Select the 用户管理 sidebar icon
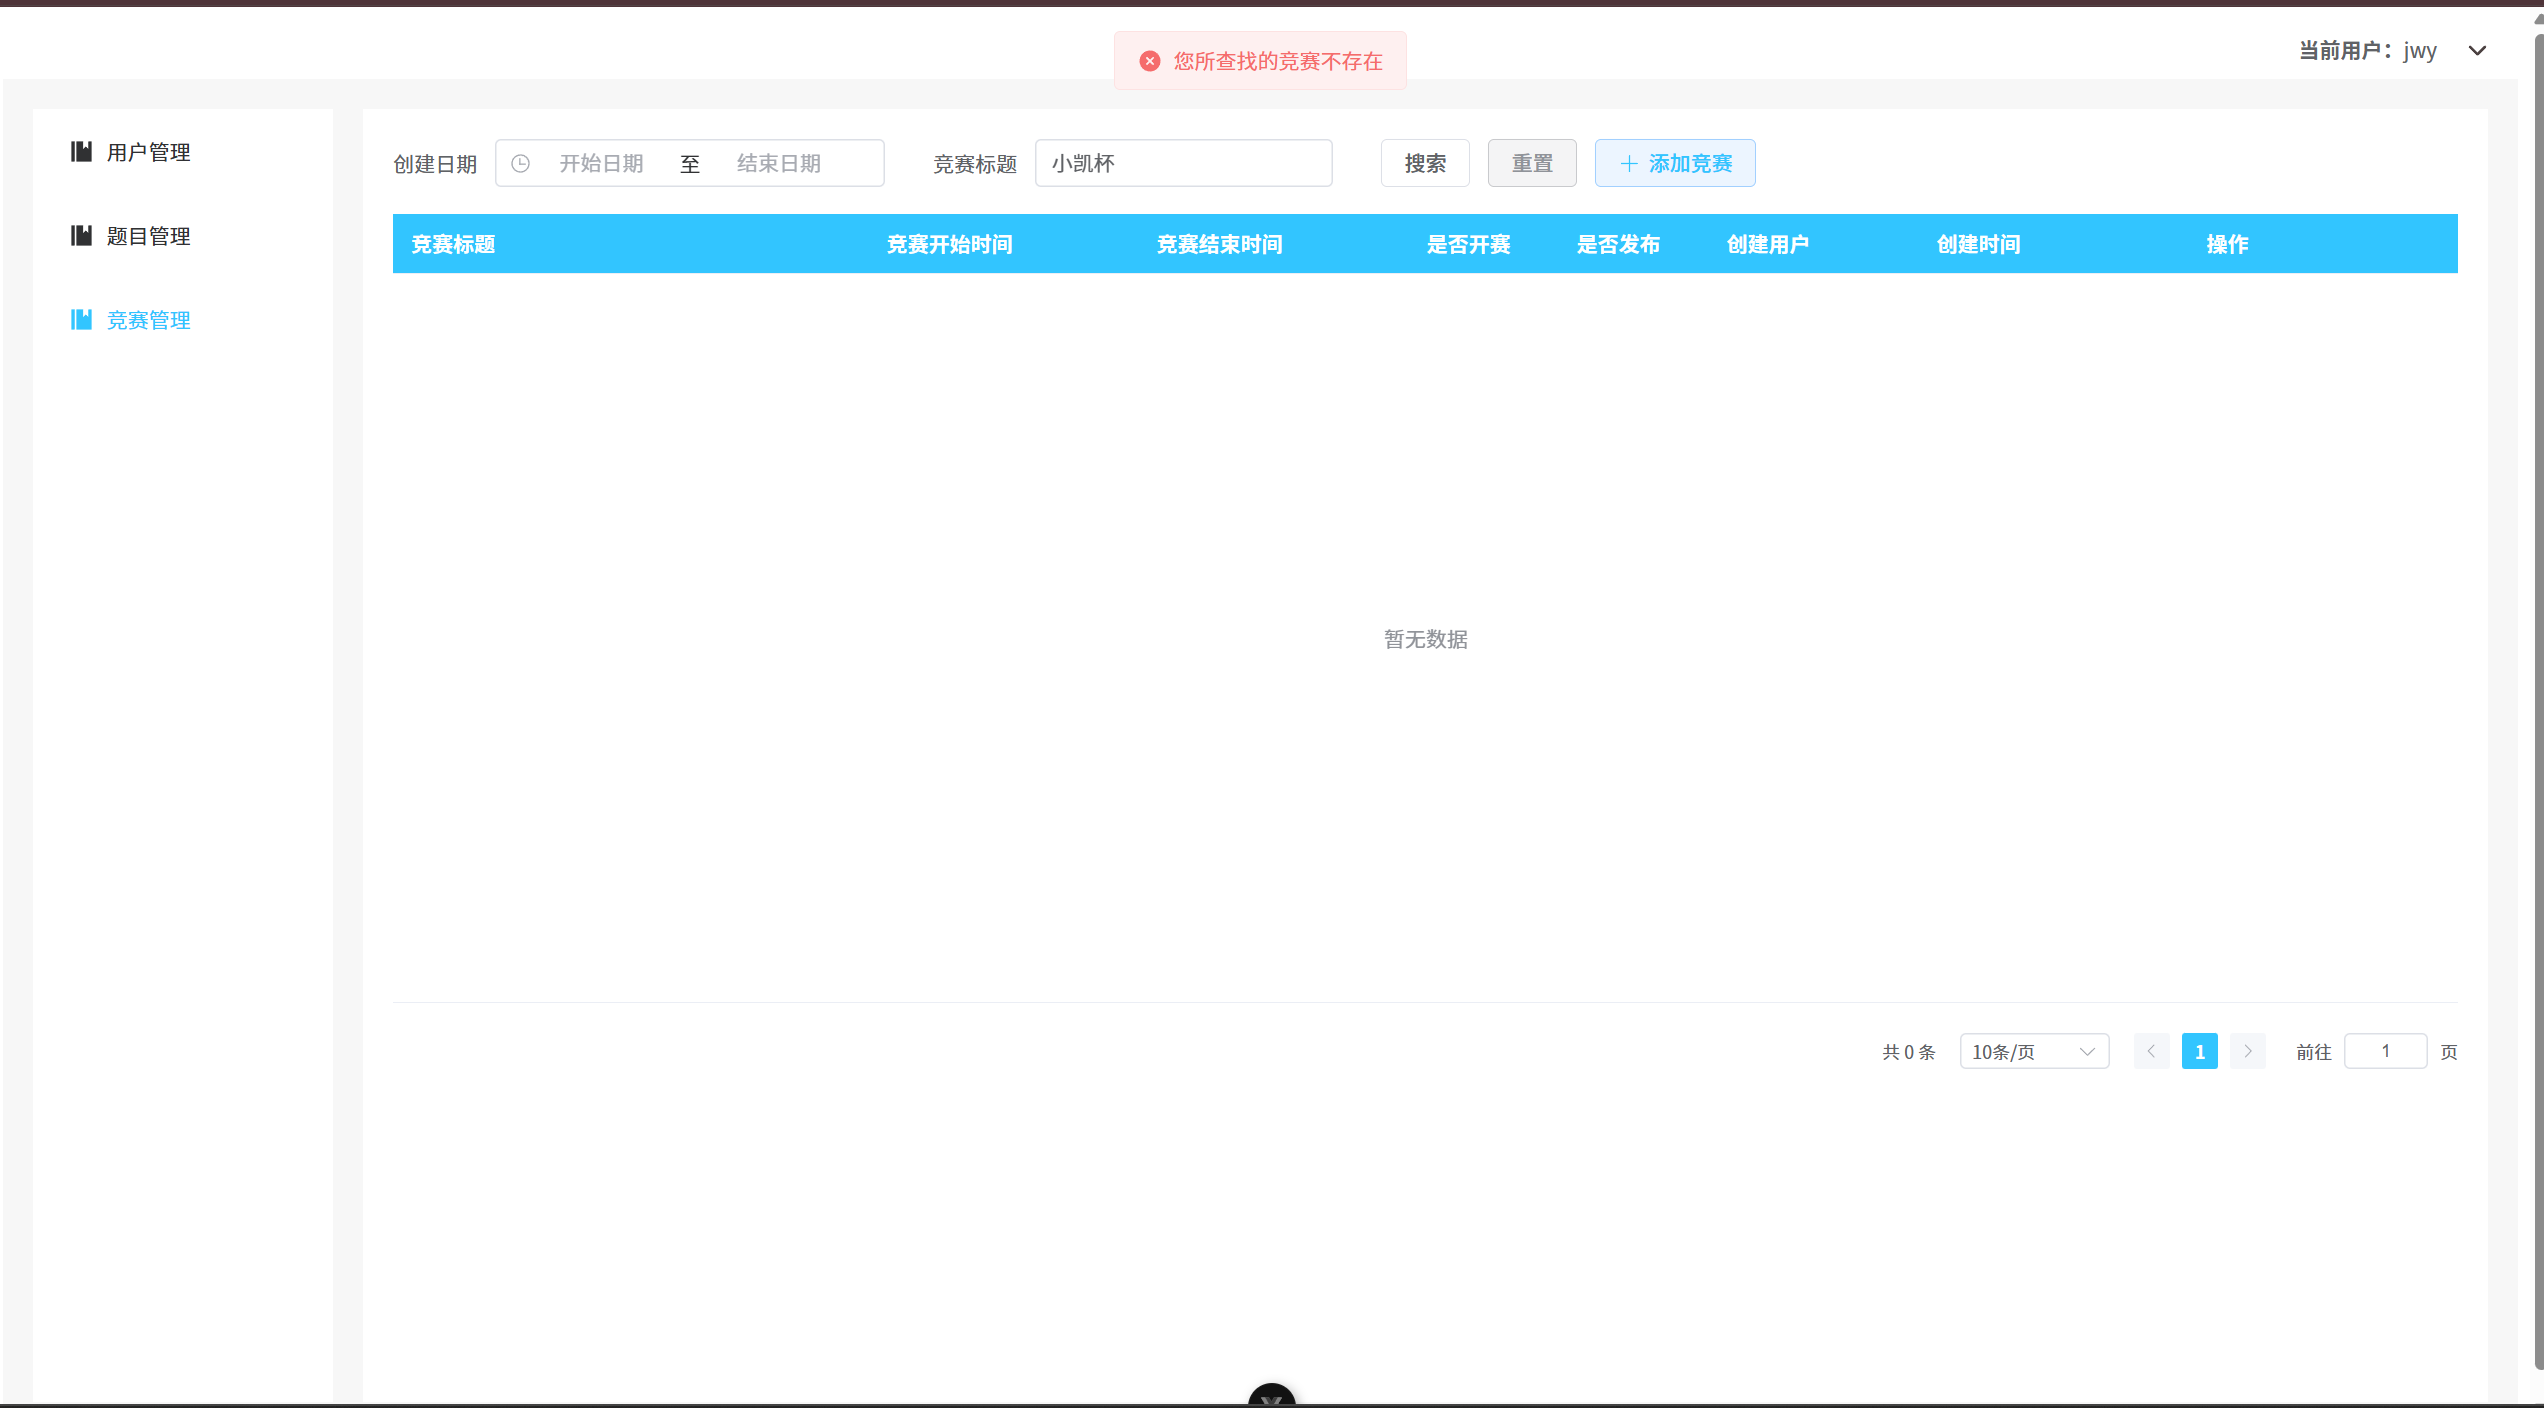2544x1408 pixels. click(82, 152)
